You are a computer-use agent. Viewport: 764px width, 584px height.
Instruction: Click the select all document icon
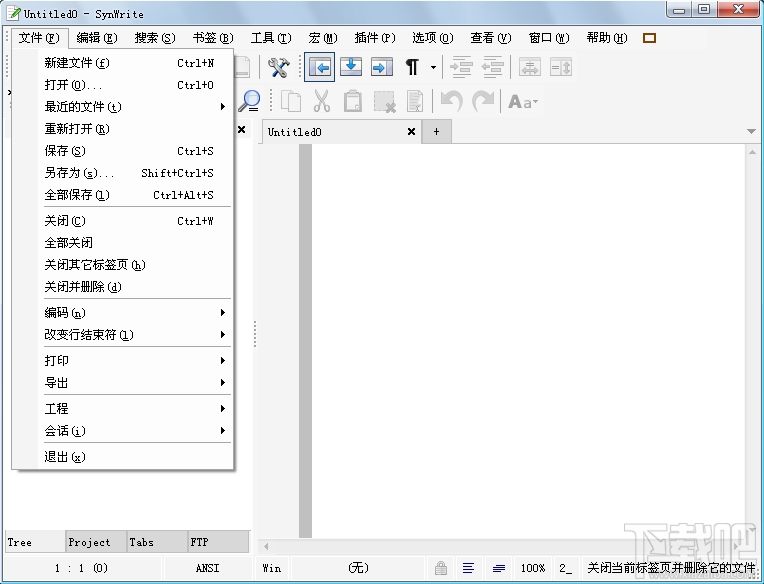pyautogui.click(x=415, y=101)
